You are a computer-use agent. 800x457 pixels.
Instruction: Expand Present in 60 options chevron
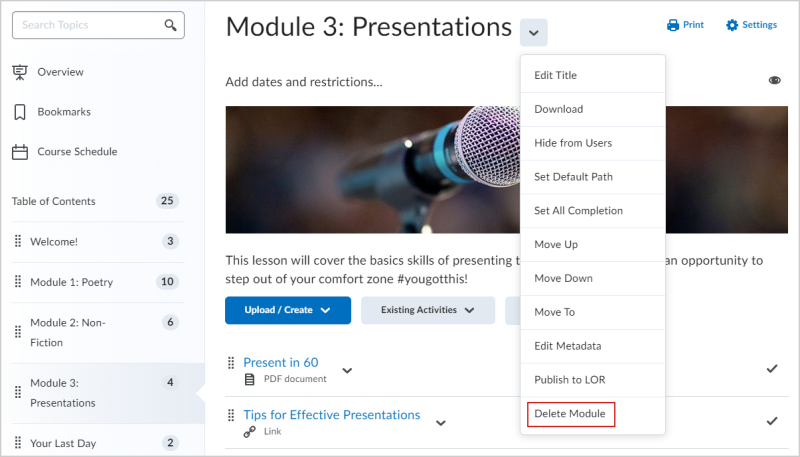pyautogui.click(x=347, y=370)
